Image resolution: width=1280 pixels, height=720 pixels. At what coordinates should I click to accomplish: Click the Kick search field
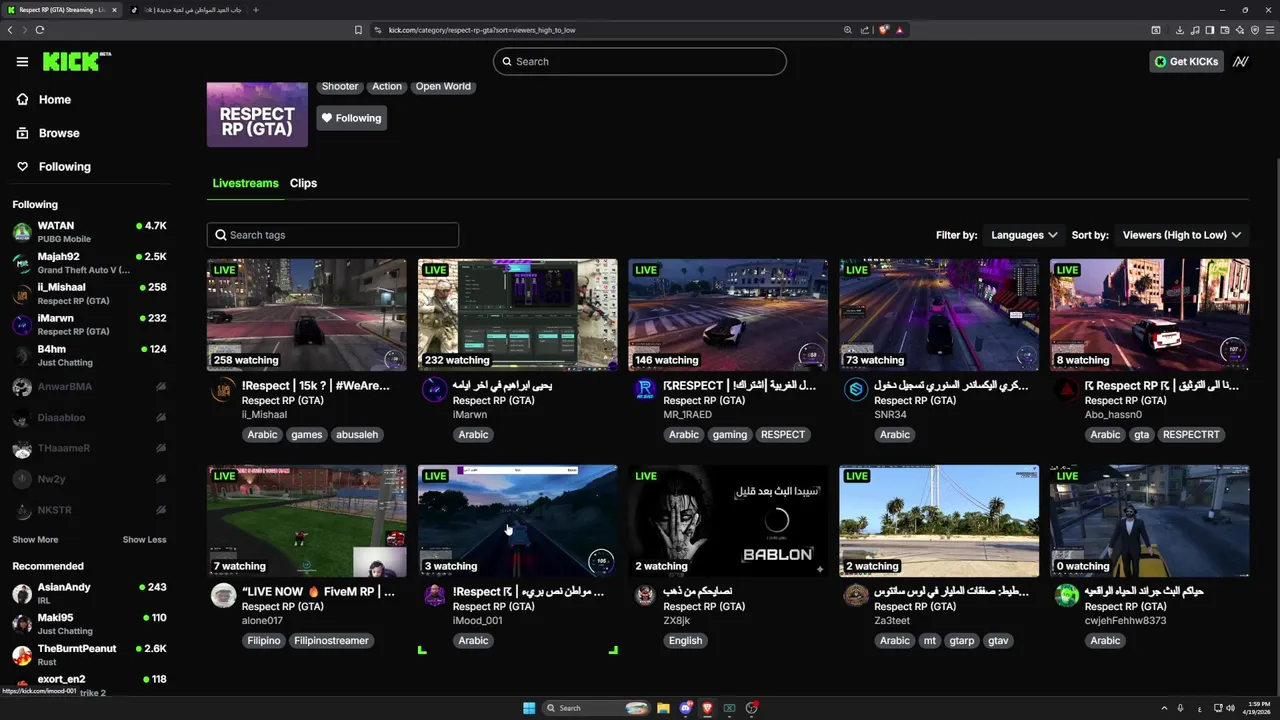click(x=640, y=62)
